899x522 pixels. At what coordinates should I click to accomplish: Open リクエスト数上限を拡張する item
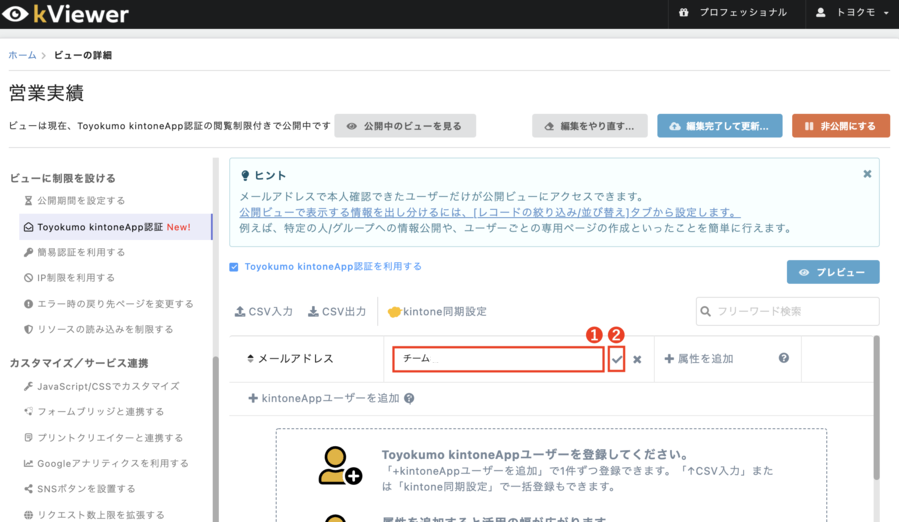94,515
